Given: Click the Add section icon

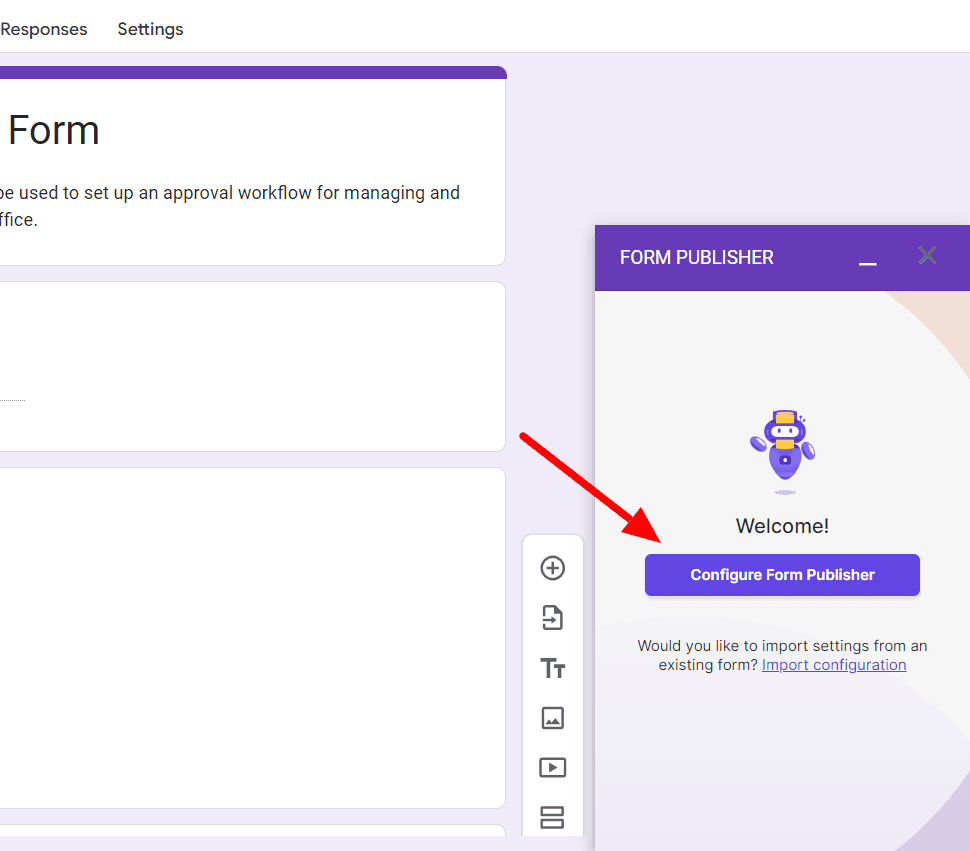Looking at the screenshot, I should point(552,818).
